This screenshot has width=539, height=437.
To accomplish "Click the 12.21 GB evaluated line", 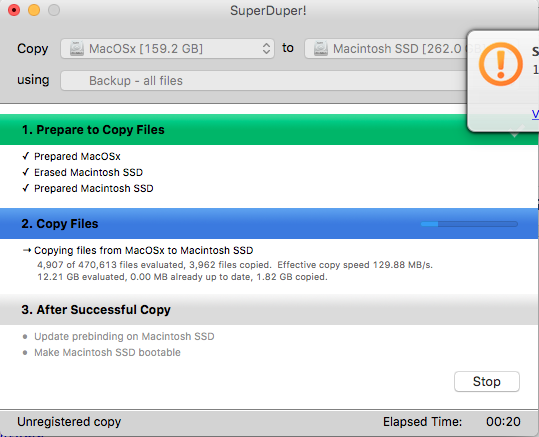I will point(182,277).
